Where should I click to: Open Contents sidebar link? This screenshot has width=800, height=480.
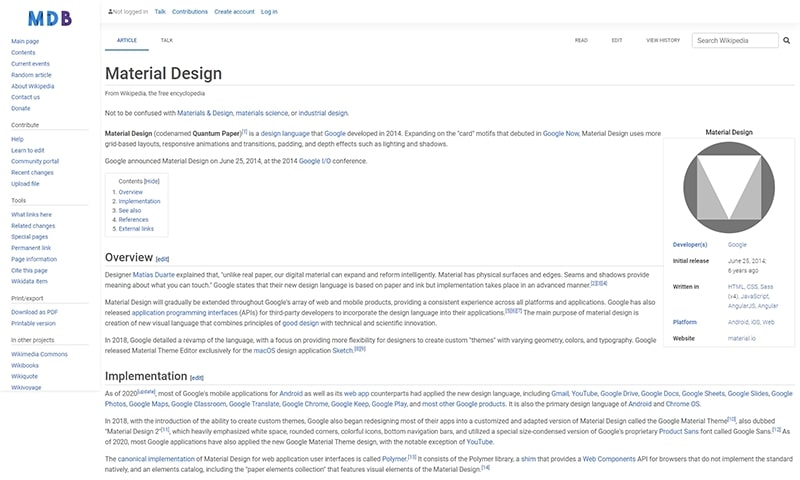click(x=23, y=53)
